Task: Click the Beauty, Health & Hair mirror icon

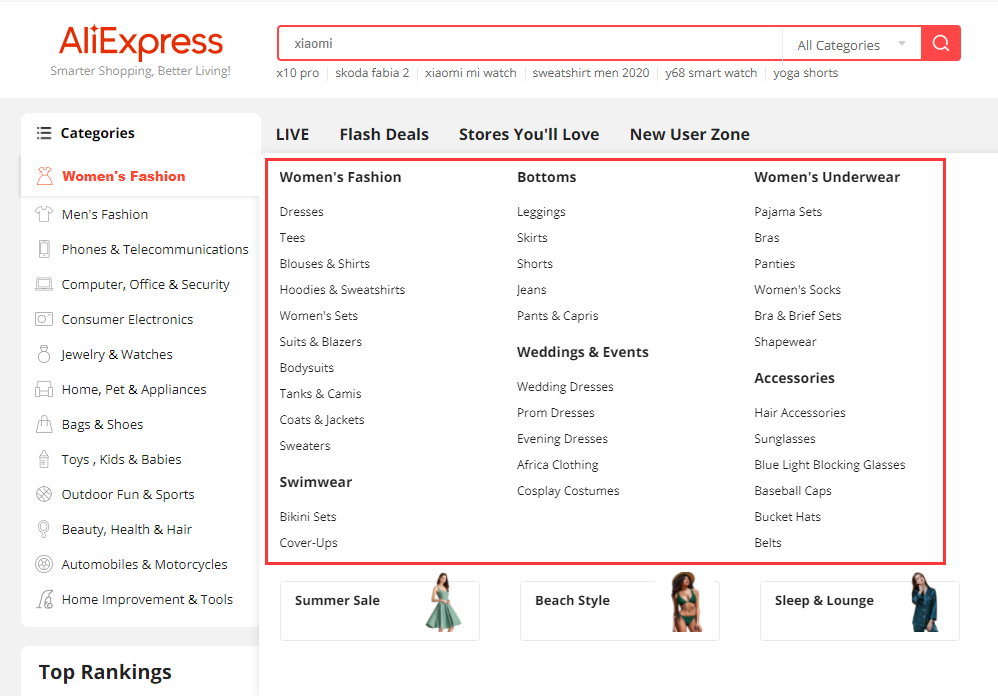Action: click(x=44, y=529)
